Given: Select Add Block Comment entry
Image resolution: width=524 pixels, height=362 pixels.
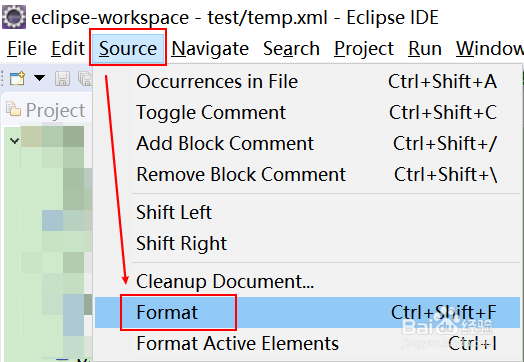Looking at the screenshot, I should point(307,143).
